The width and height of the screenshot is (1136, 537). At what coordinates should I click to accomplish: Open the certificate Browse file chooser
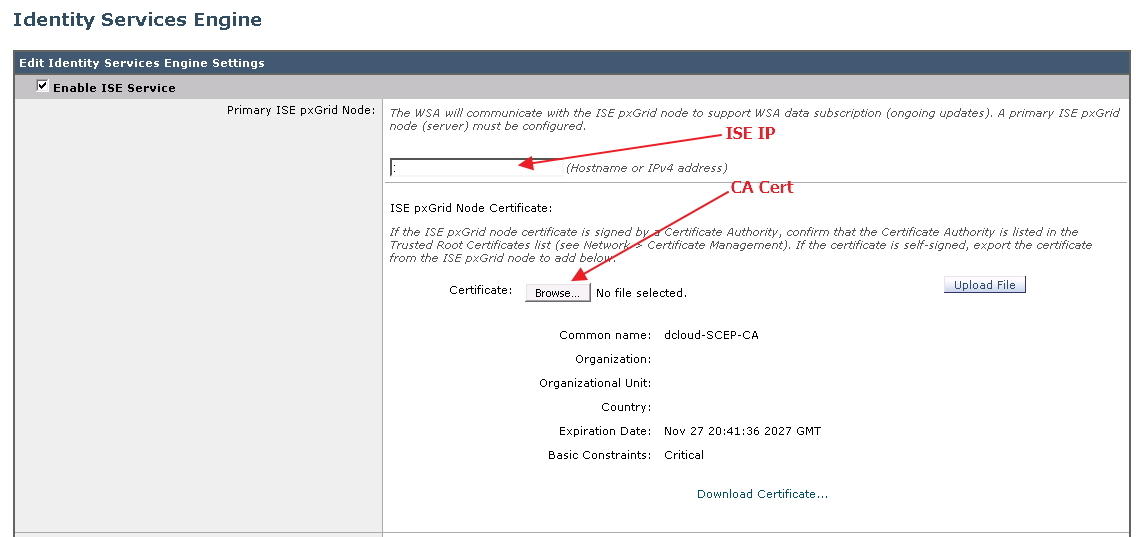558,293
